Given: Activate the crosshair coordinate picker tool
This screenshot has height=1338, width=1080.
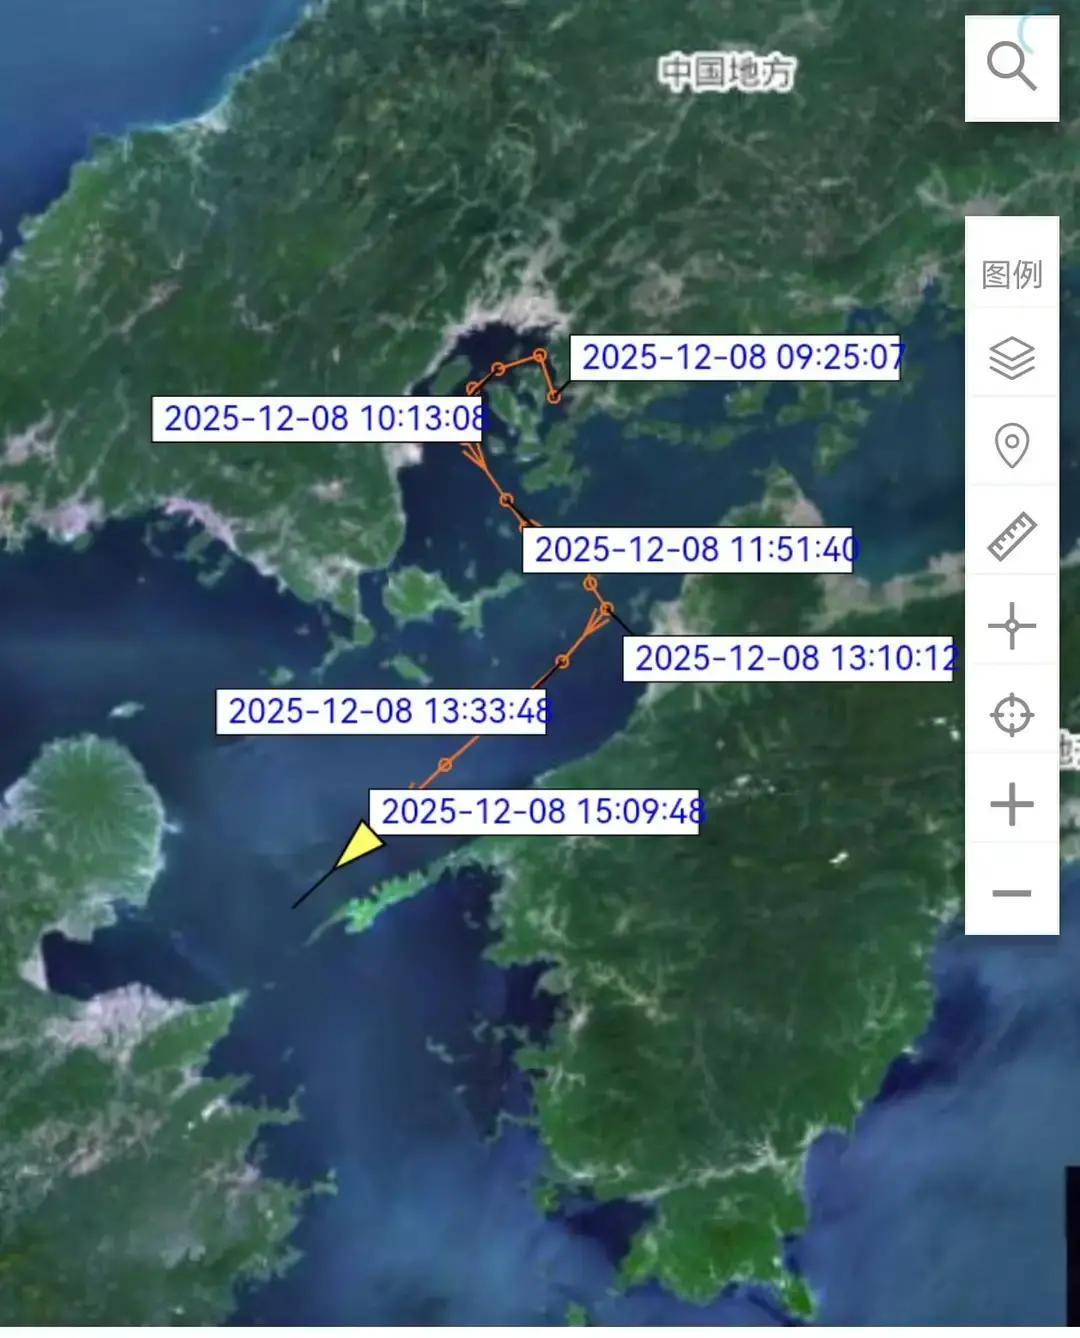Looking at the screenshot, I should [1013, 626].
